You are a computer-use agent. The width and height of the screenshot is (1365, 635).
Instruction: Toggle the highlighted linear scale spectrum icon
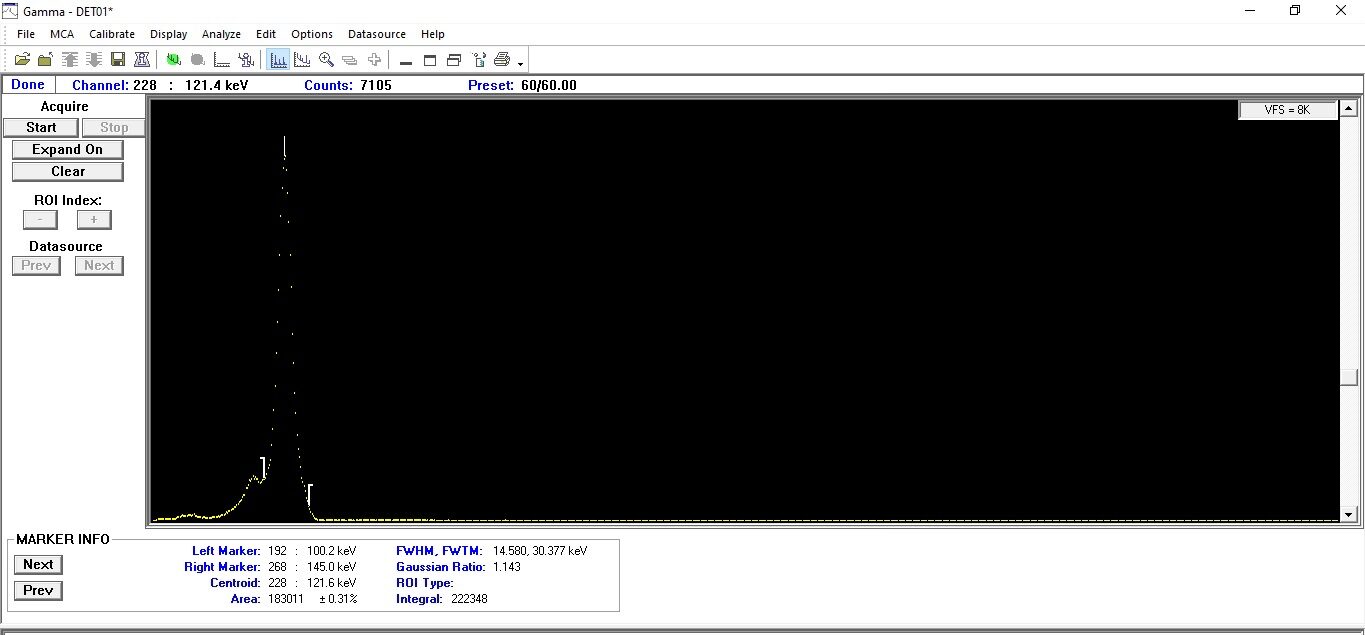(278, 60)
